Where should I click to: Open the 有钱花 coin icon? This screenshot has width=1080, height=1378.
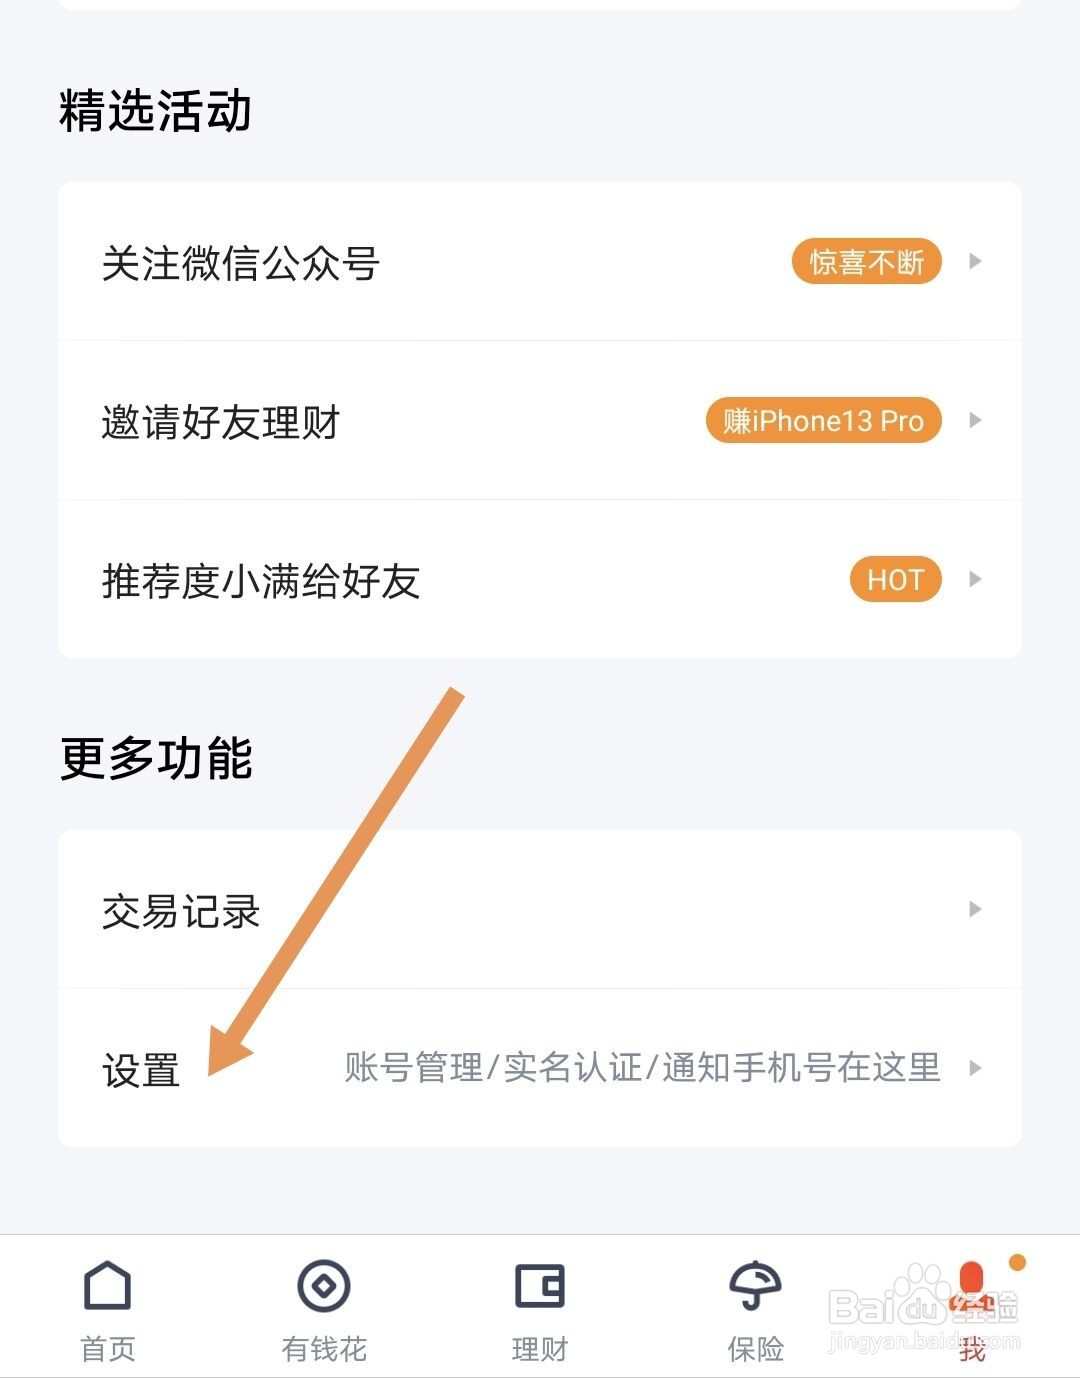click(324, 1286)
